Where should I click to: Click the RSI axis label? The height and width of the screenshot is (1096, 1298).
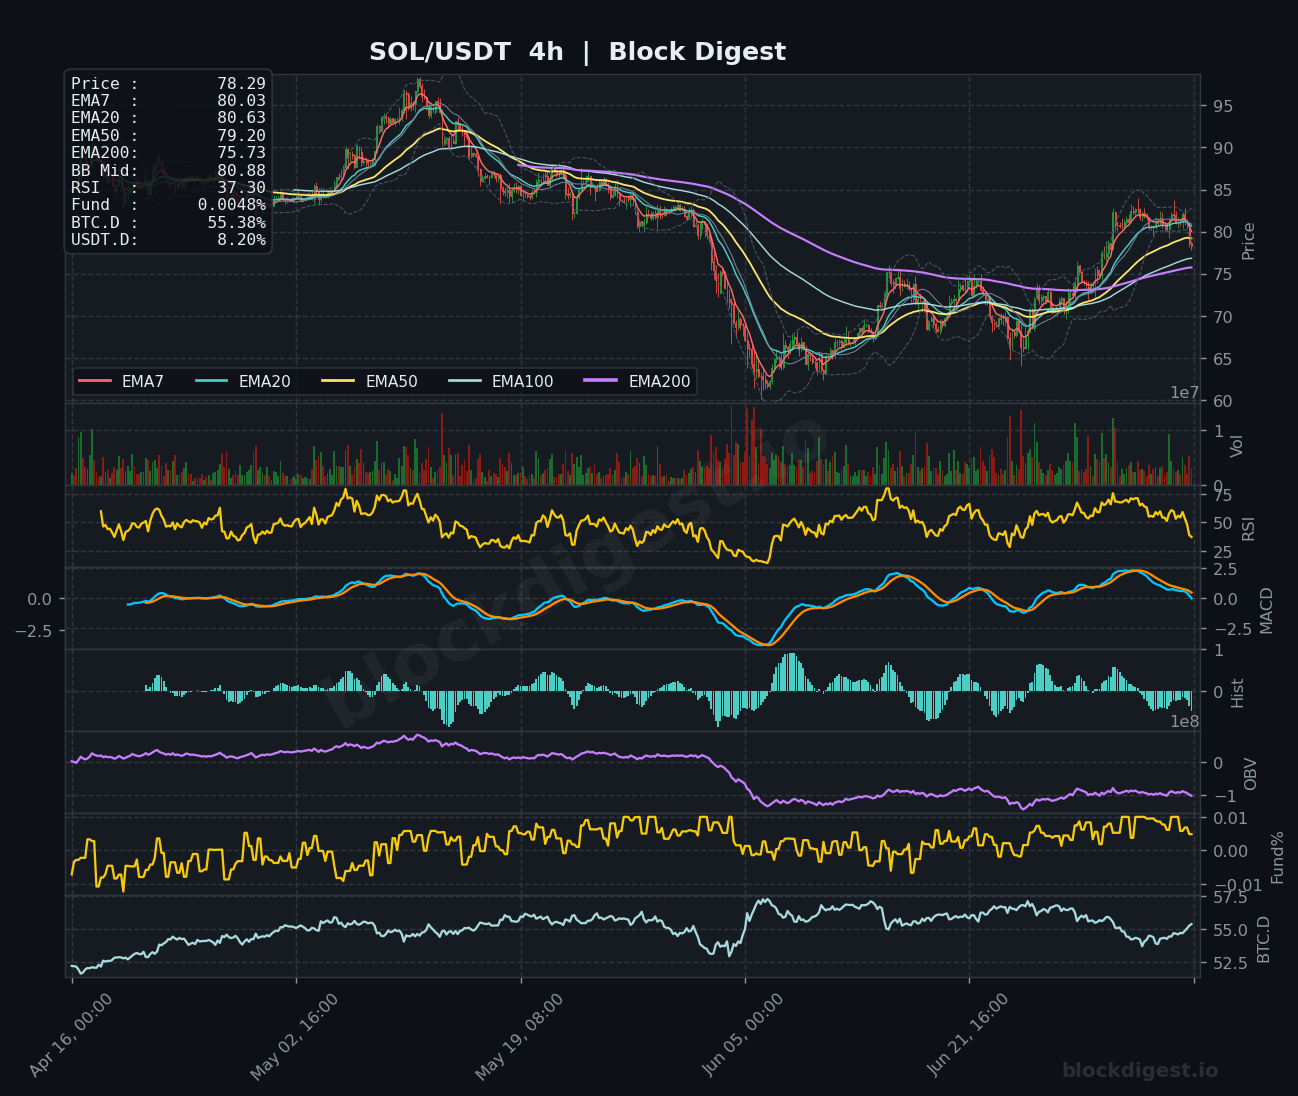tap(1248, 528)
